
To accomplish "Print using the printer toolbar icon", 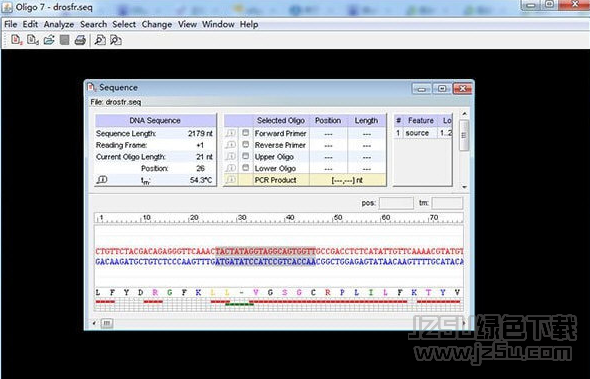I will [x=80, y=40].
